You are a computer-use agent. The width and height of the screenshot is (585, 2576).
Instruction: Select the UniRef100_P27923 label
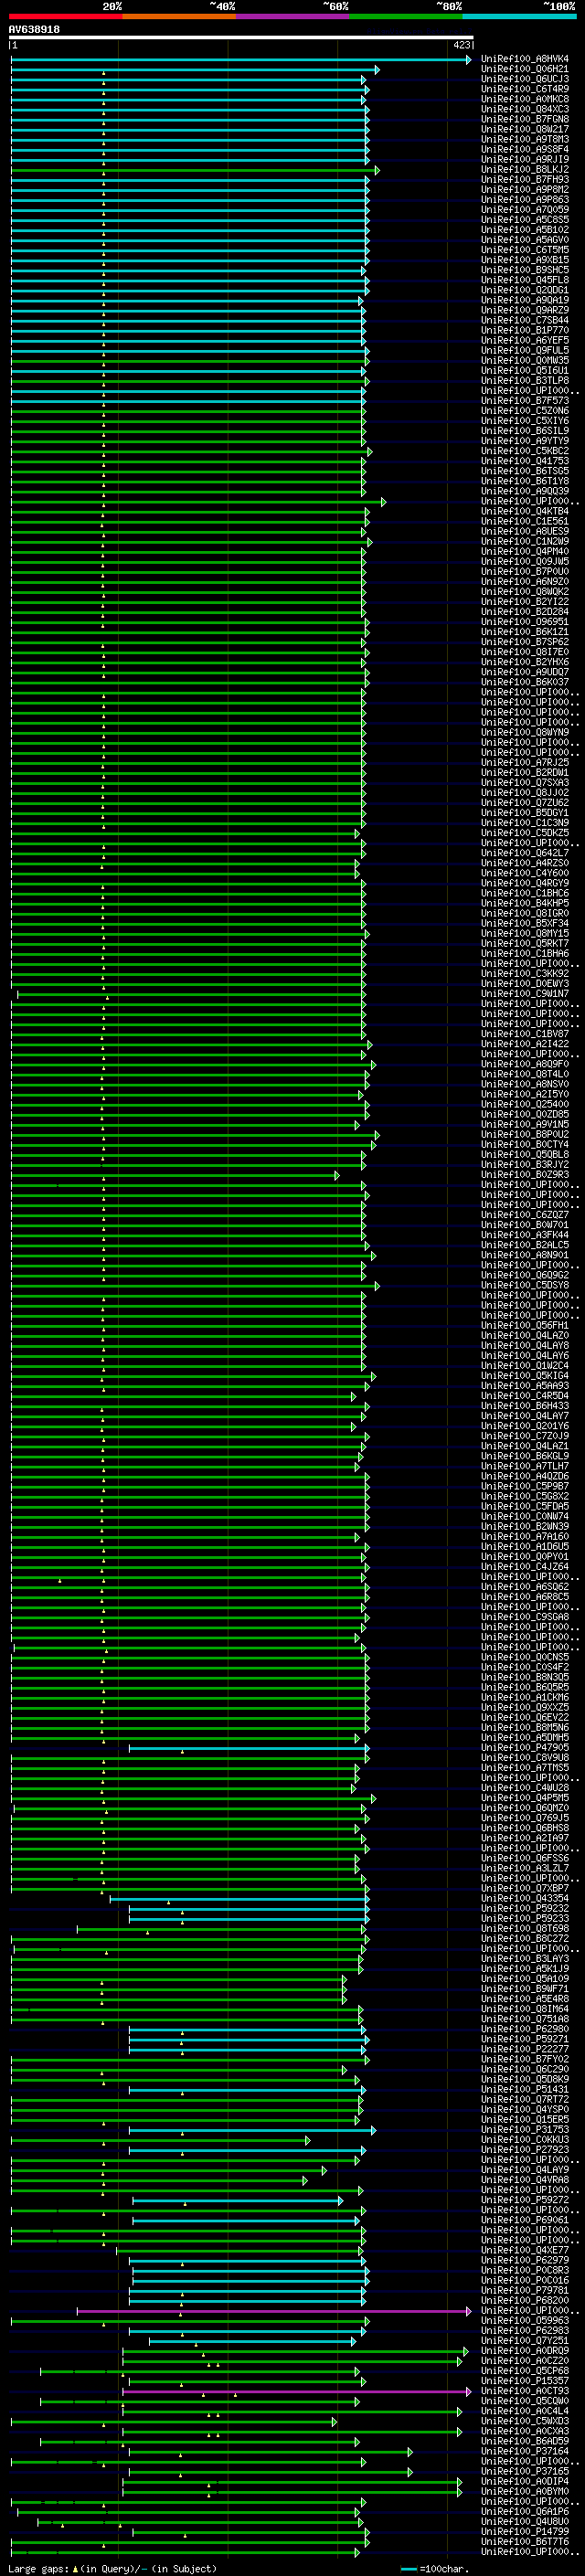point(525,2150)
